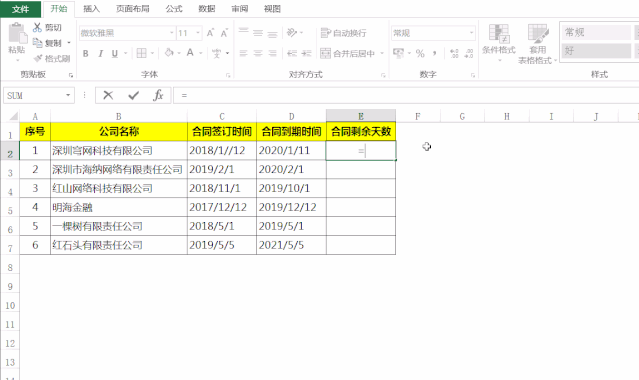Decrease decimal places

[469, 53]
